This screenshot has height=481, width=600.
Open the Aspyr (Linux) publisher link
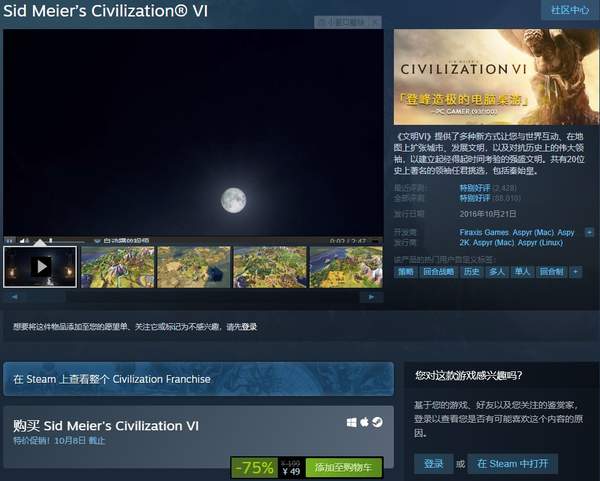point(540,243)
